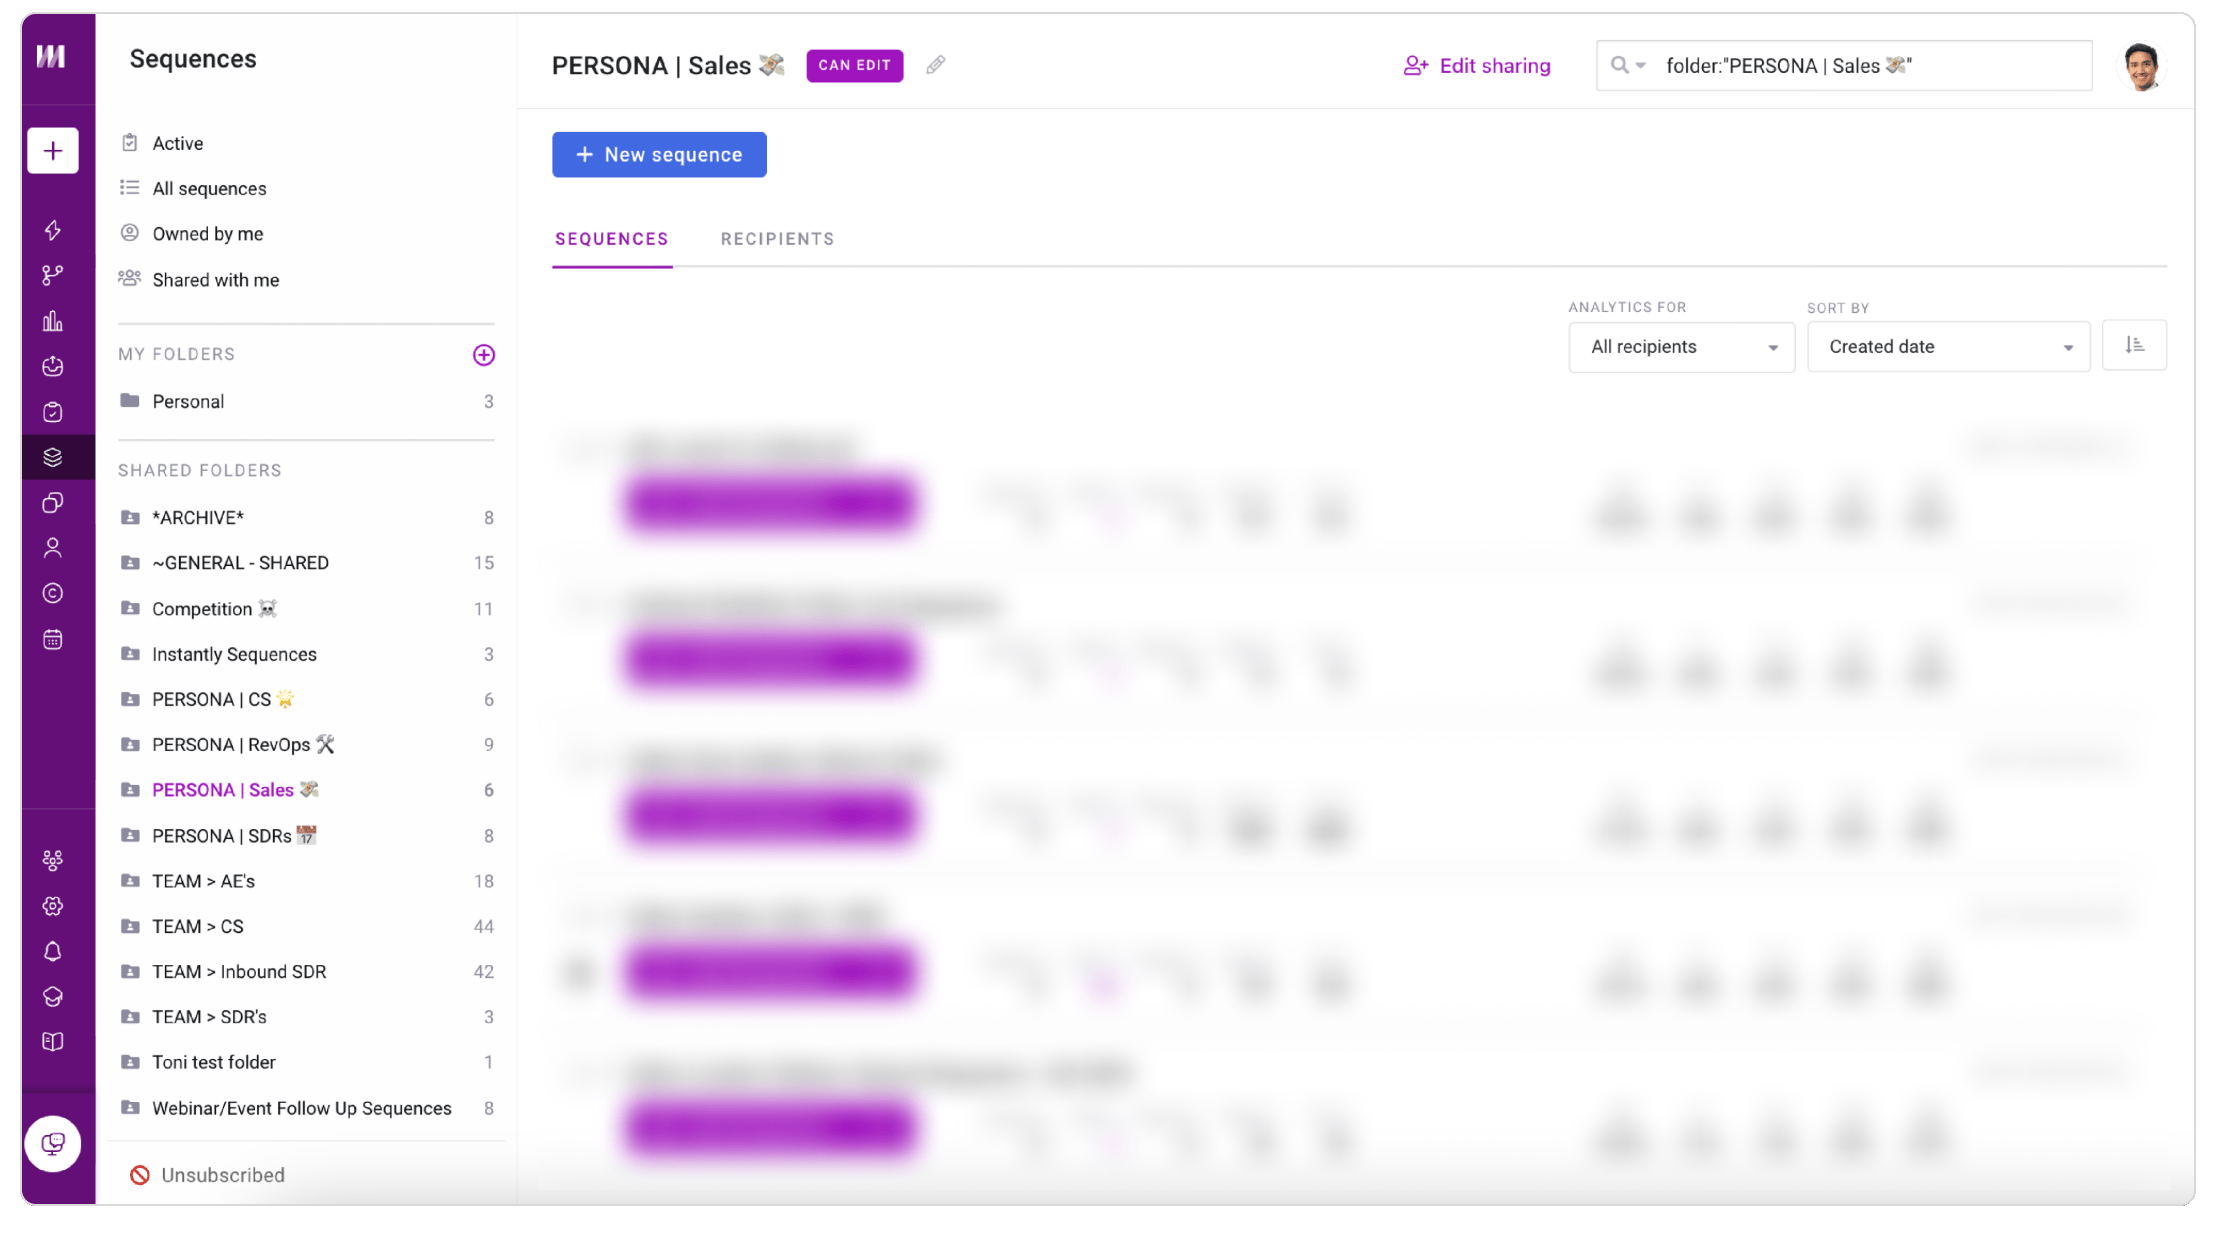Viewport: 2222px width, 1236px height.
Task: Switch to the Recipients tab
Action: point(776,237)
